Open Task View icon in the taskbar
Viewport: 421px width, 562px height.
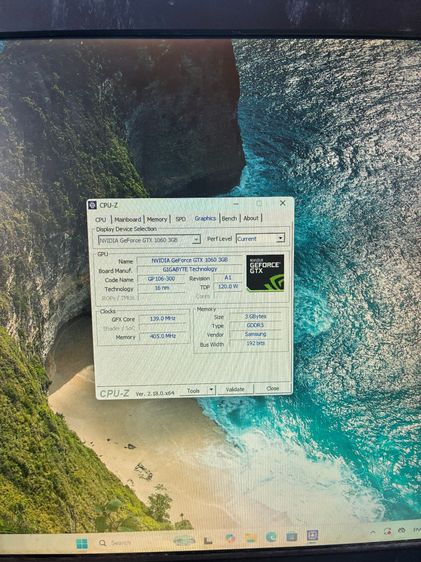(208, 540)
